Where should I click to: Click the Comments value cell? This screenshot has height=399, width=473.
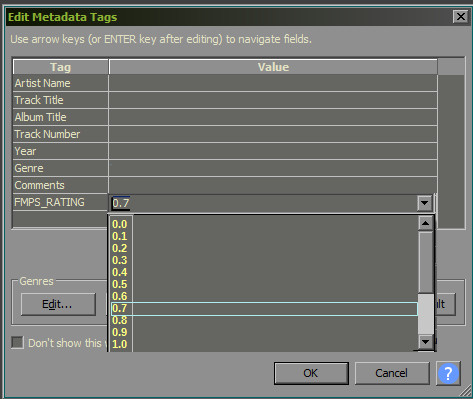pyautogui.click(x=273, y=185)
